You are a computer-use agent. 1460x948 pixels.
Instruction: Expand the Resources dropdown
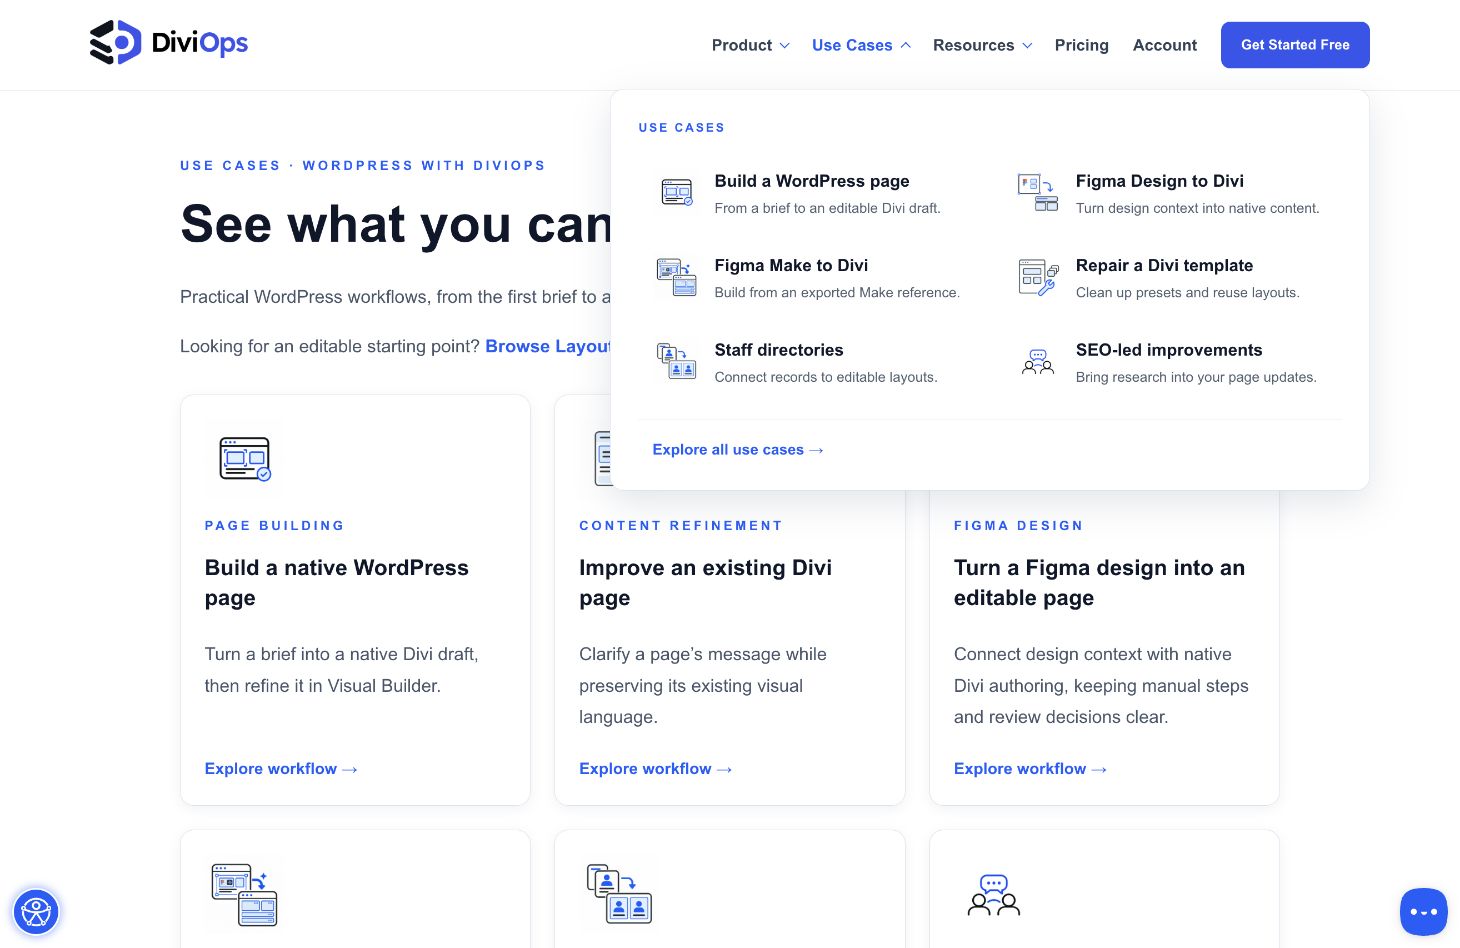tap(982, 45)
